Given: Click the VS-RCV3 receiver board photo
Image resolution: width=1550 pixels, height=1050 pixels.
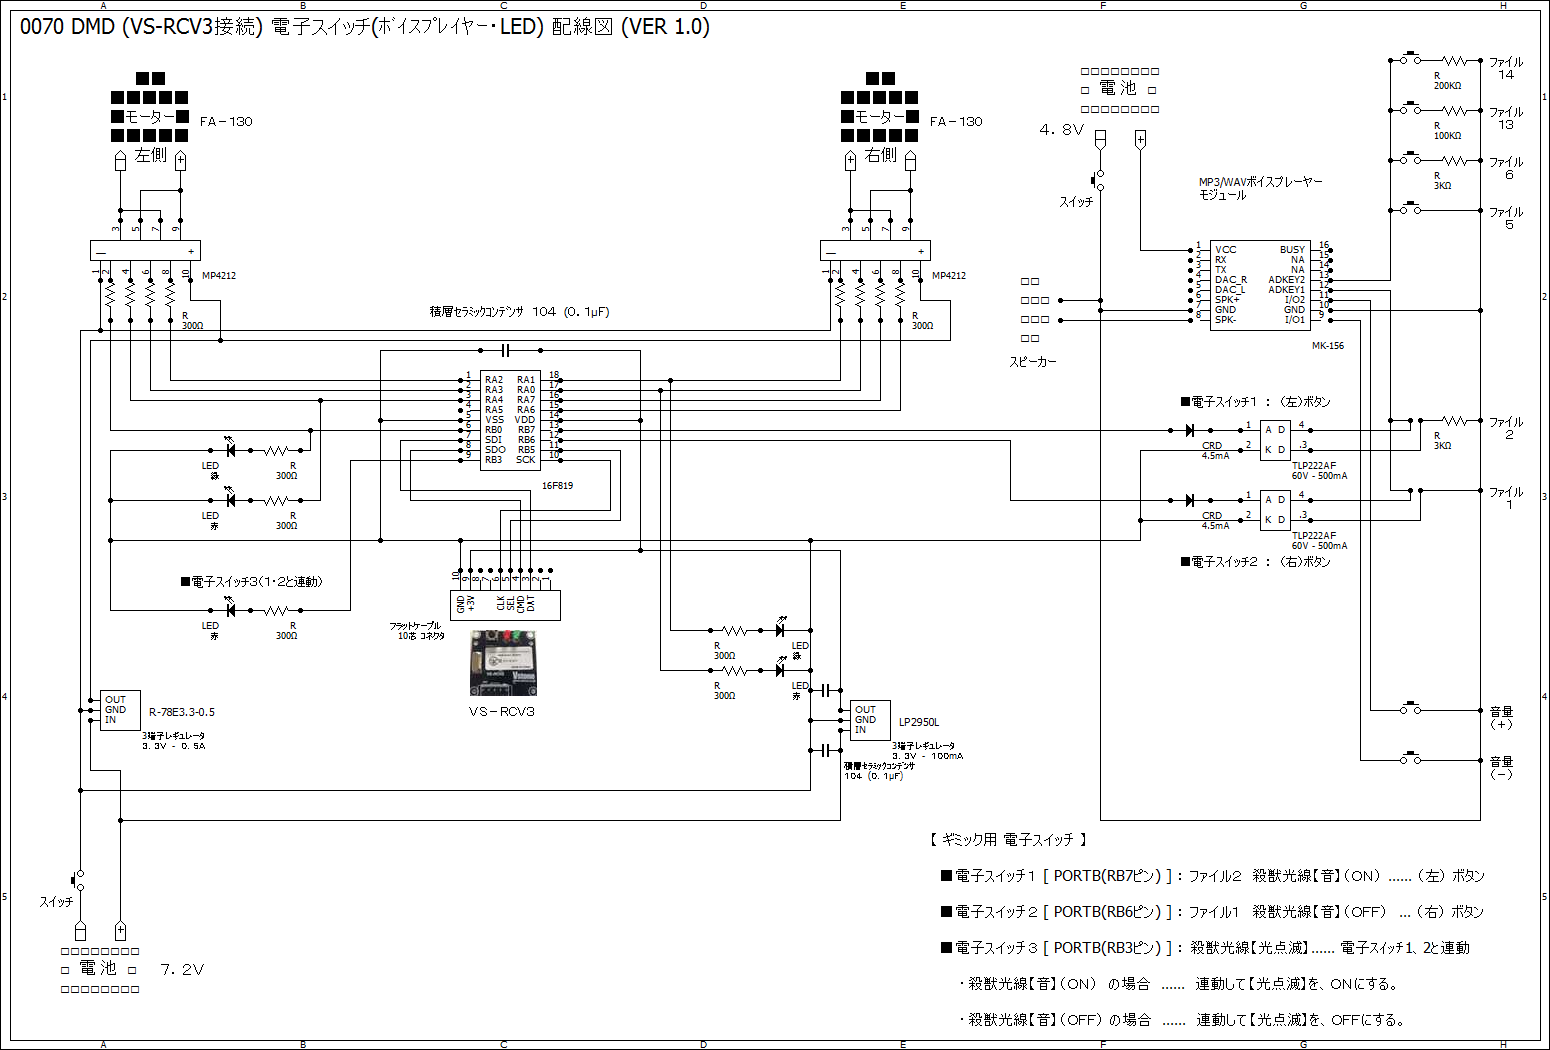Looking at the screenshot, I should 503,662.
